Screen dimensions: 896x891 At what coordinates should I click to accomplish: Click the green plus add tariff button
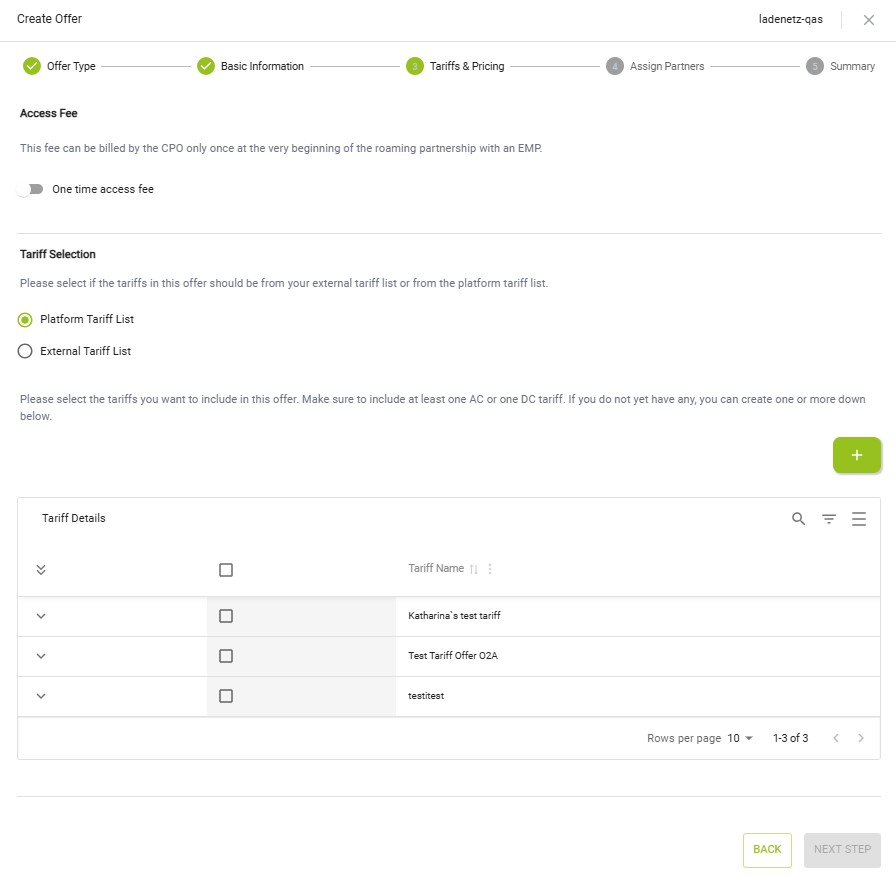point(856,455)
